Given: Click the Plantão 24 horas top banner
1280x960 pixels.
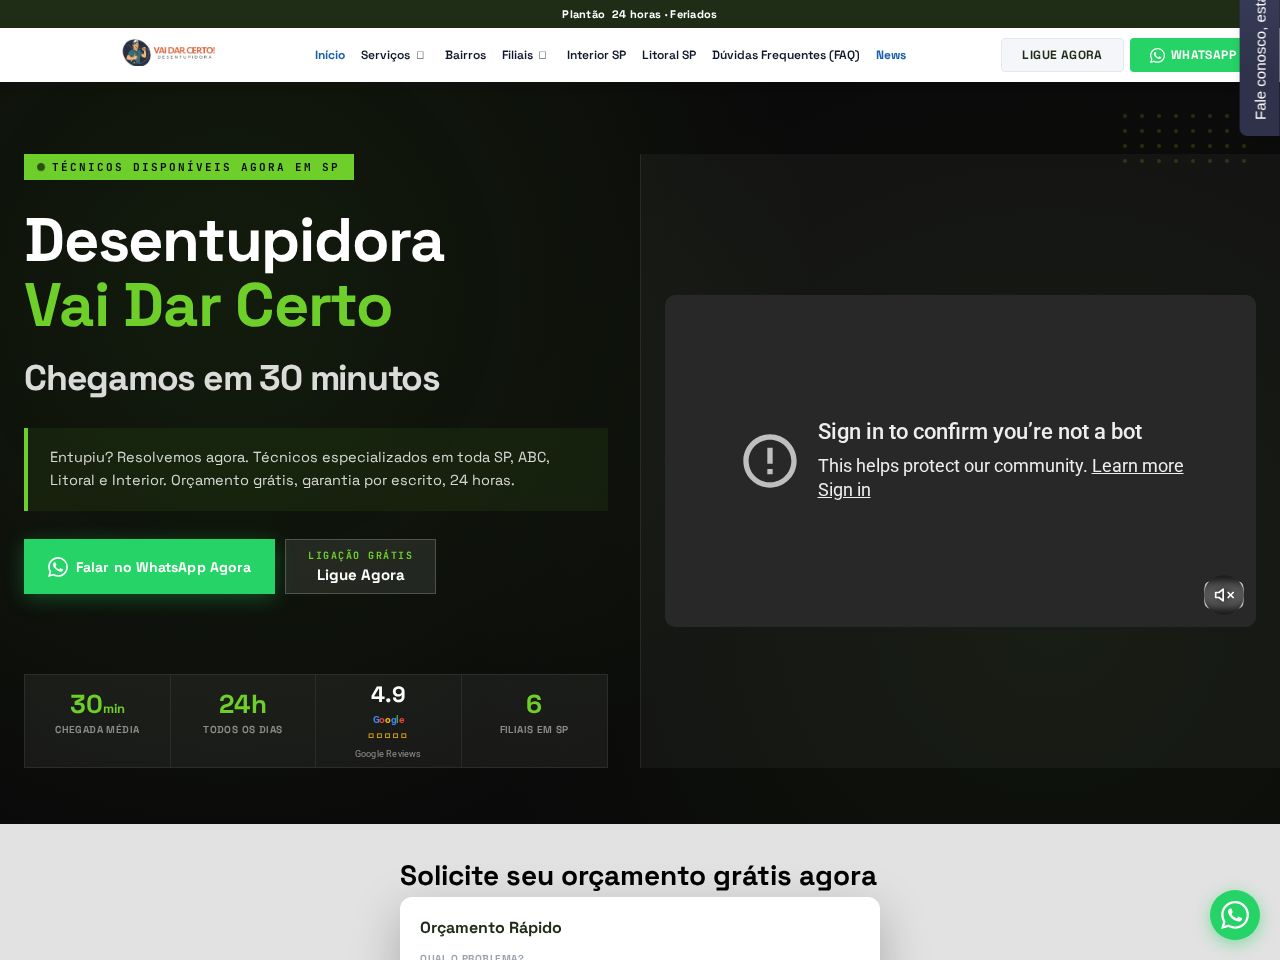Looking at the screenshot, I should pos(639,14).
